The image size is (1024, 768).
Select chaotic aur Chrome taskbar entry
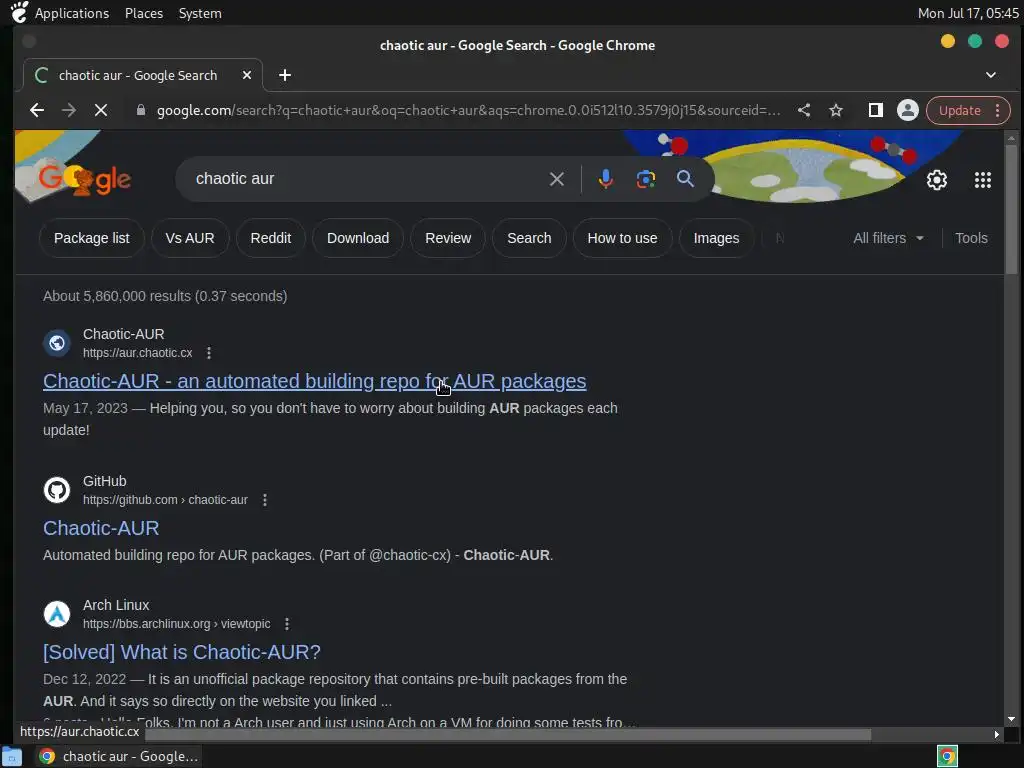pyautogui.click(x=118, y=756)
